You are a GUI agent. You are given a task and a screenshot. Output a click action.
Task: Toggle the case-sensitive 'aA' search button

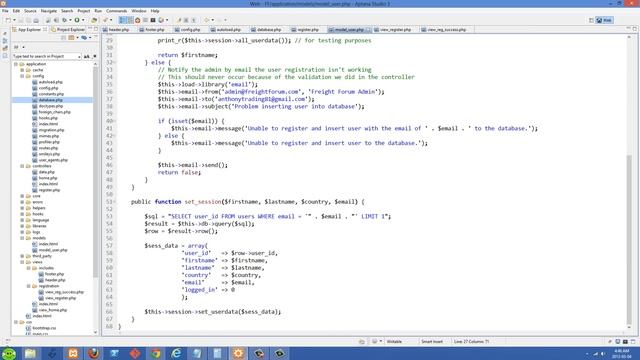[x=87, y=56]
